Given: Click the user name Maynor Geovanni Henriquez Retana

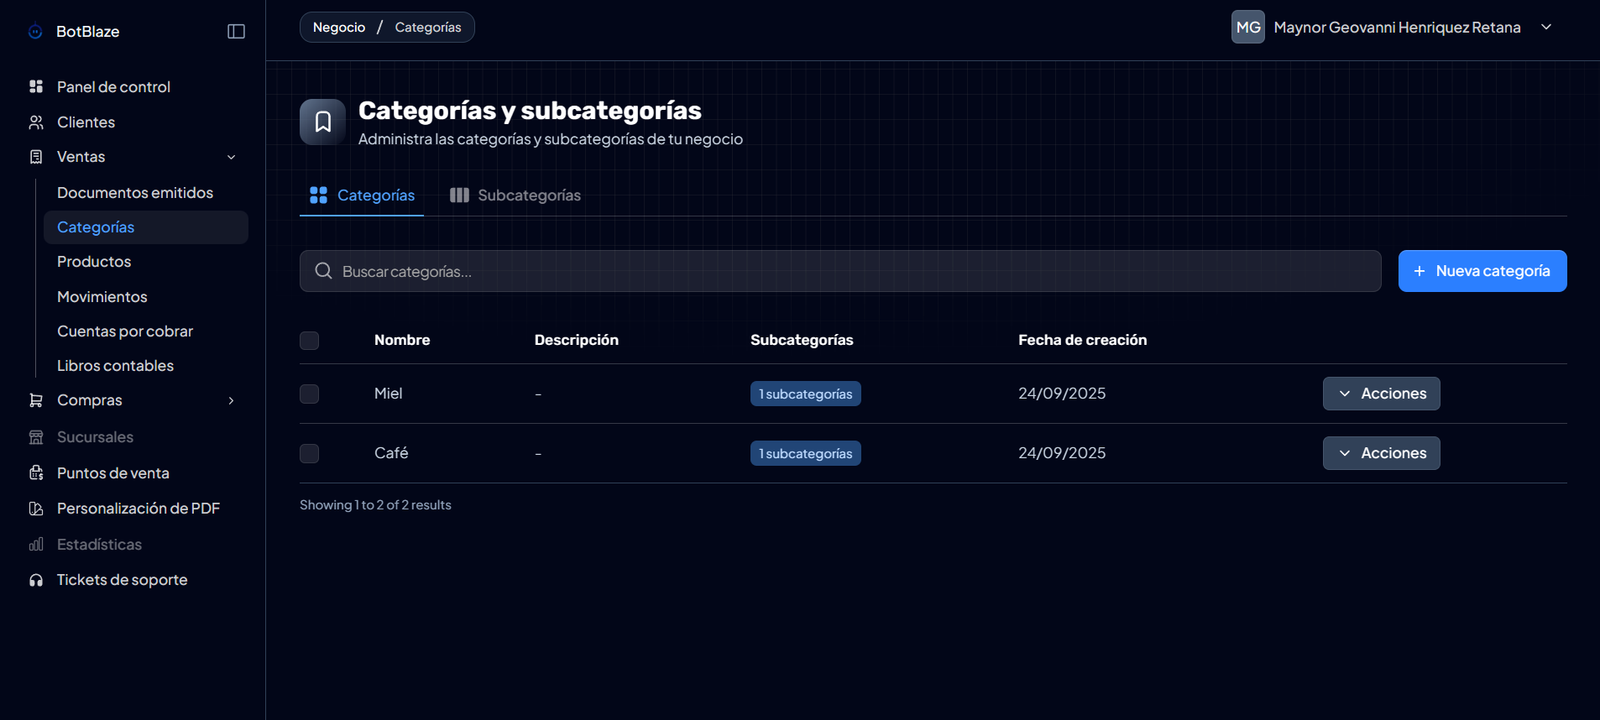Looking at the screenshot, I should click(x=1397, y=27).
